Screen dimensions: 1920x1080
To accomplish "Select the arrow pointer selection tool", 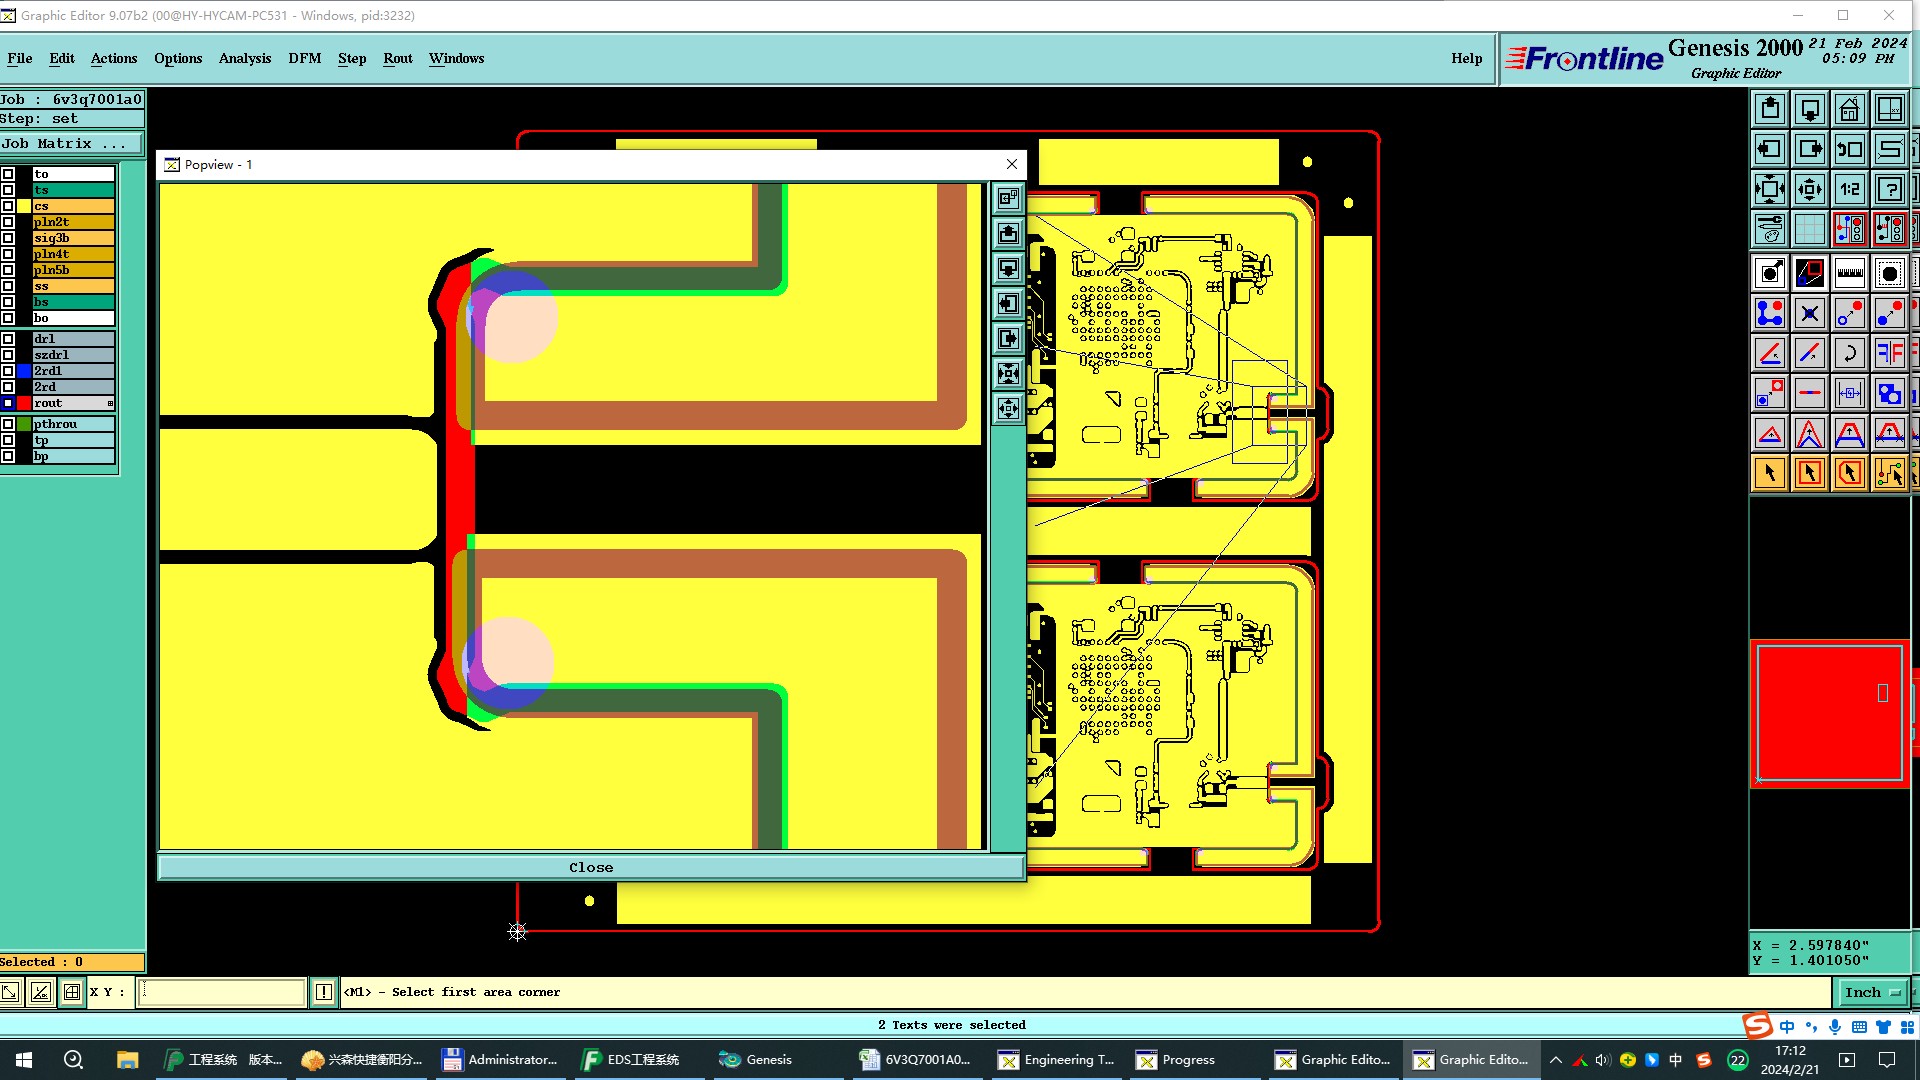I will click(x=1769, y=473).
